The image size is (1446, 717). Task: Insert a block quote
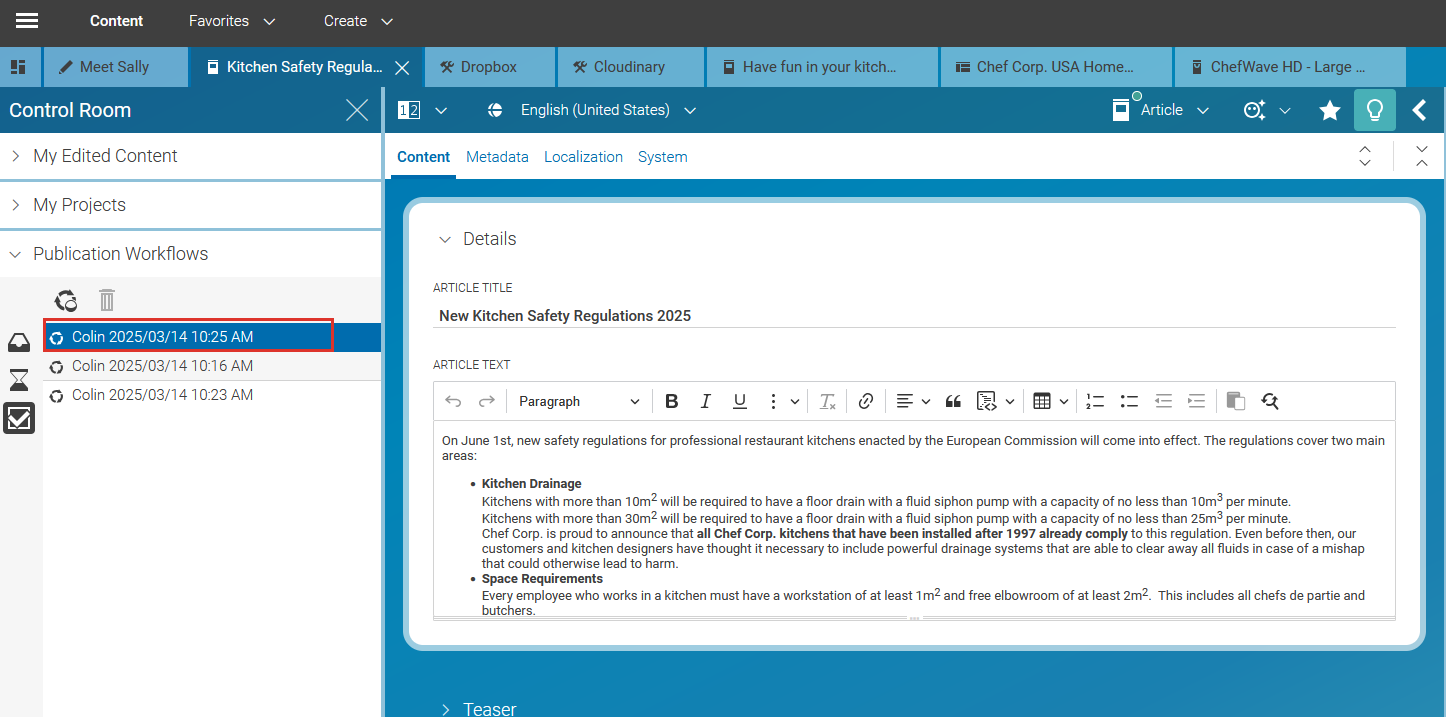pyautogui.click(x=953, y=401)
